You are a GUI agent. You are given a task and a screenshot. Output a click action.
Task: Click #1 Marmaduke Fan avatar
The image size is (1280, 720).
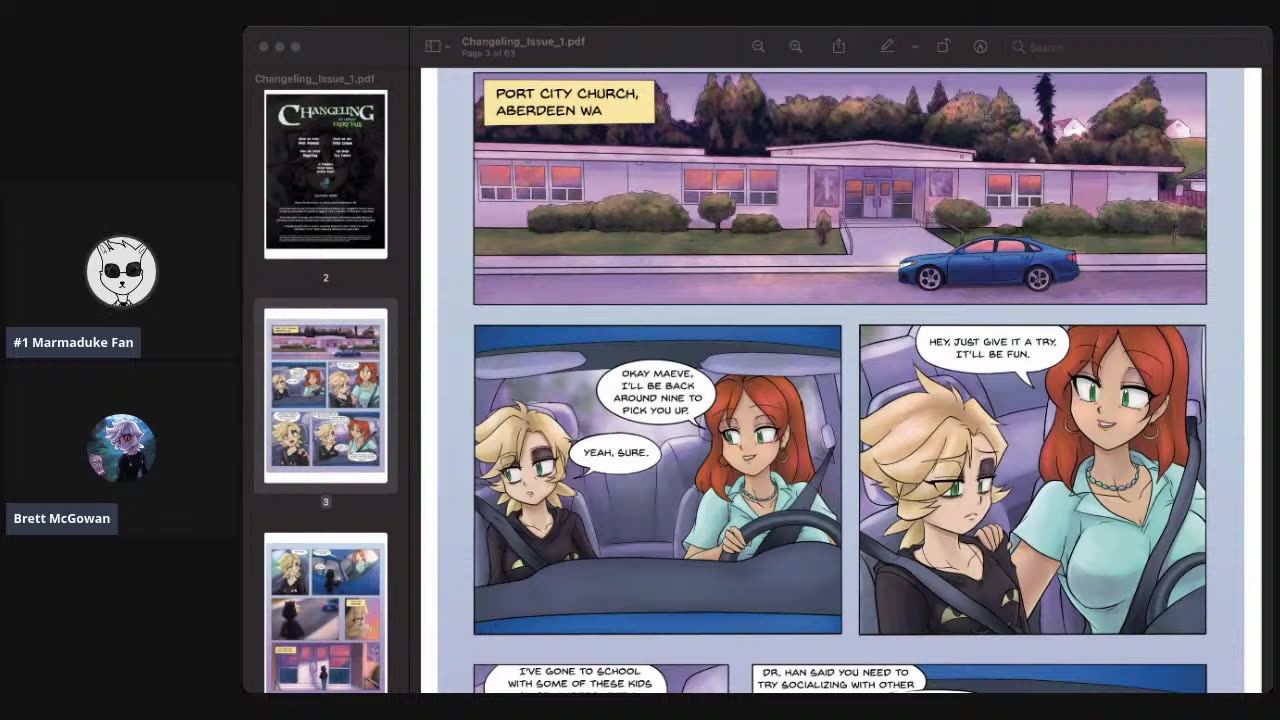[x=121, y=271]
